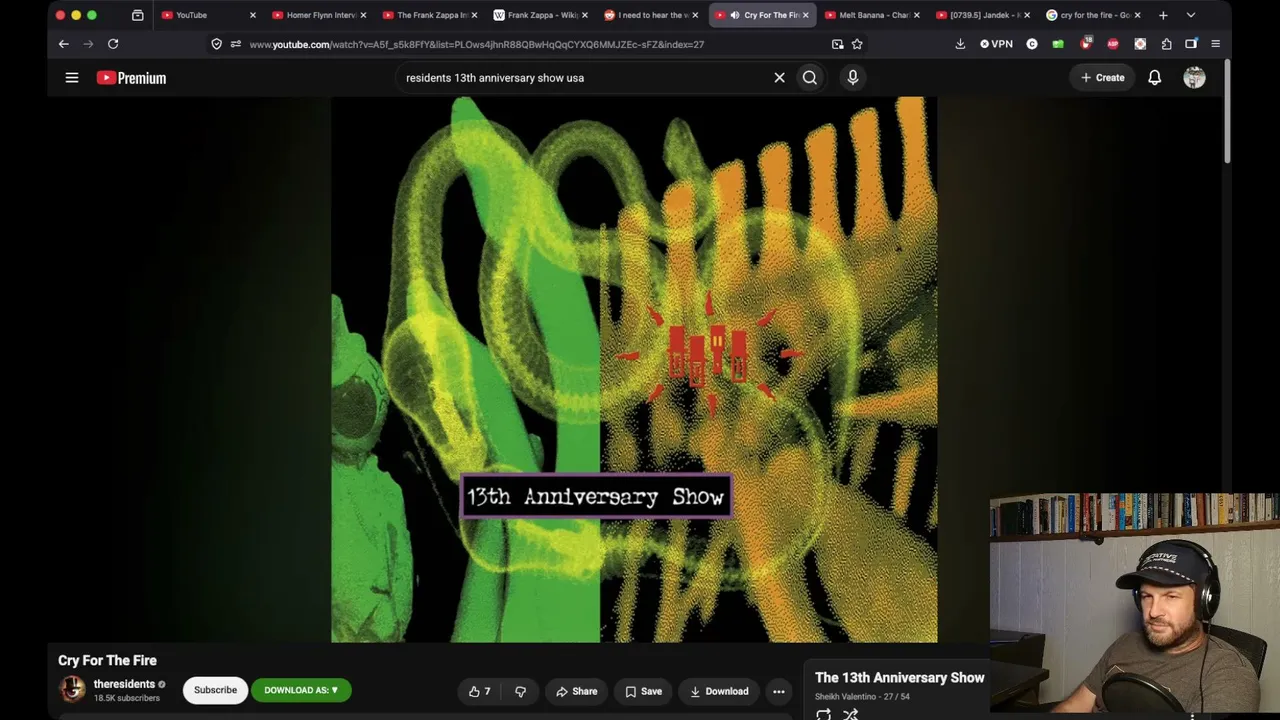This screenshot has width=1280, height=720.
Task: Start voice search with the microphone
Action: 853,77
